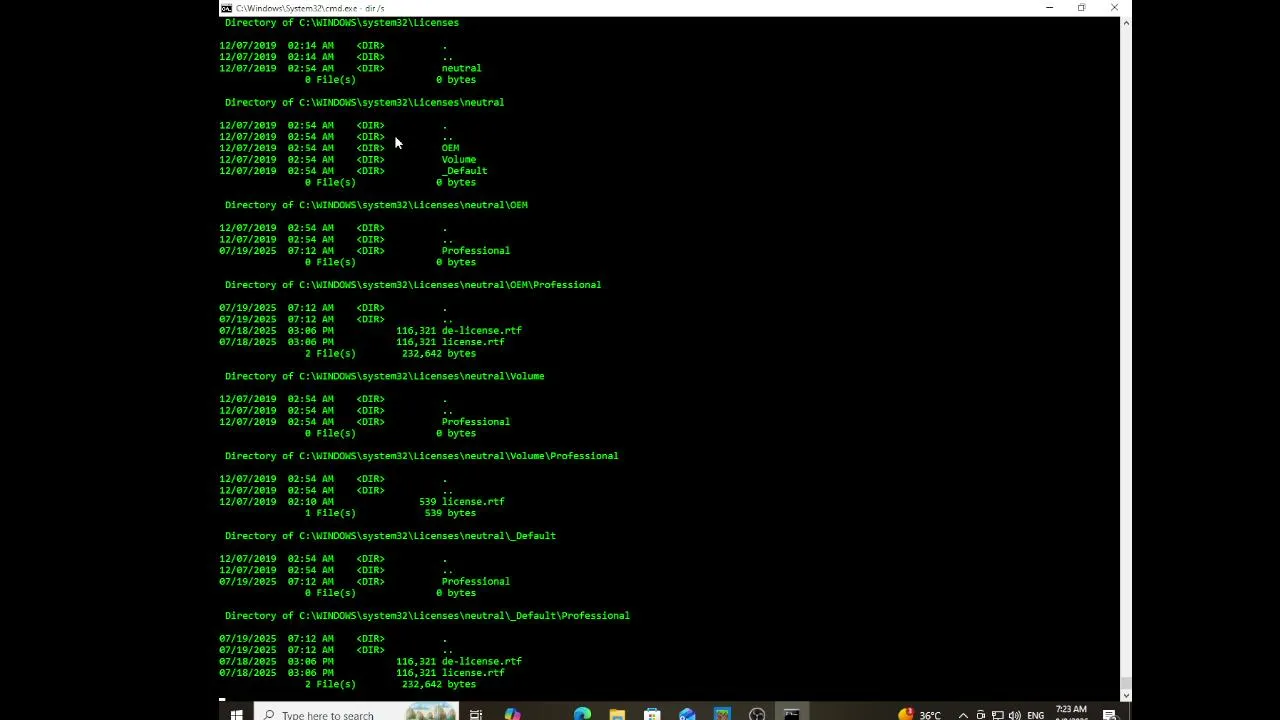1280x720 pixels.
Task: Open network settings tray icon
Action: pos(997,714)
